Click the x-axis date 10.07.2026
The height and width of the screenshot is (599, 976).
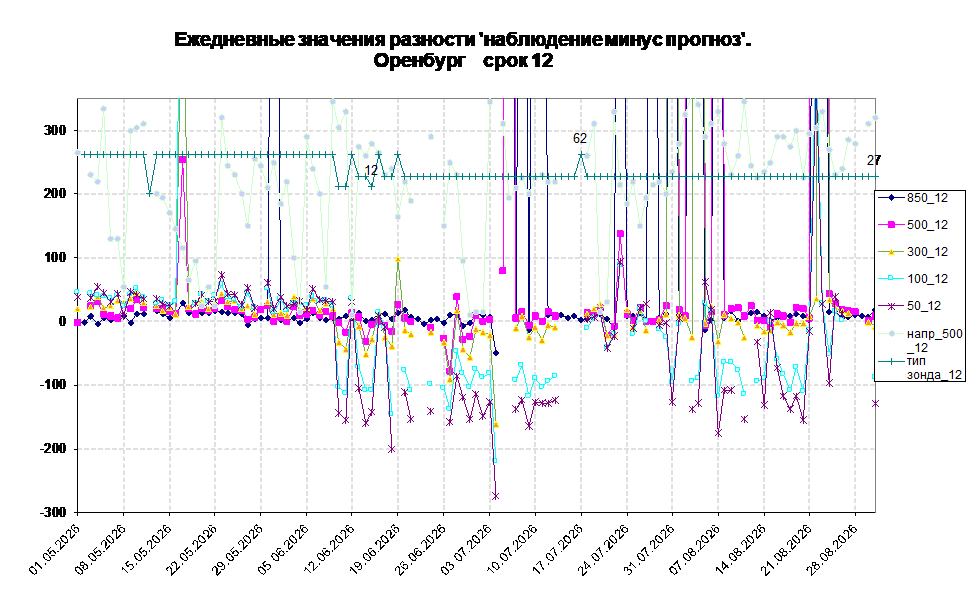click(513, 549)
